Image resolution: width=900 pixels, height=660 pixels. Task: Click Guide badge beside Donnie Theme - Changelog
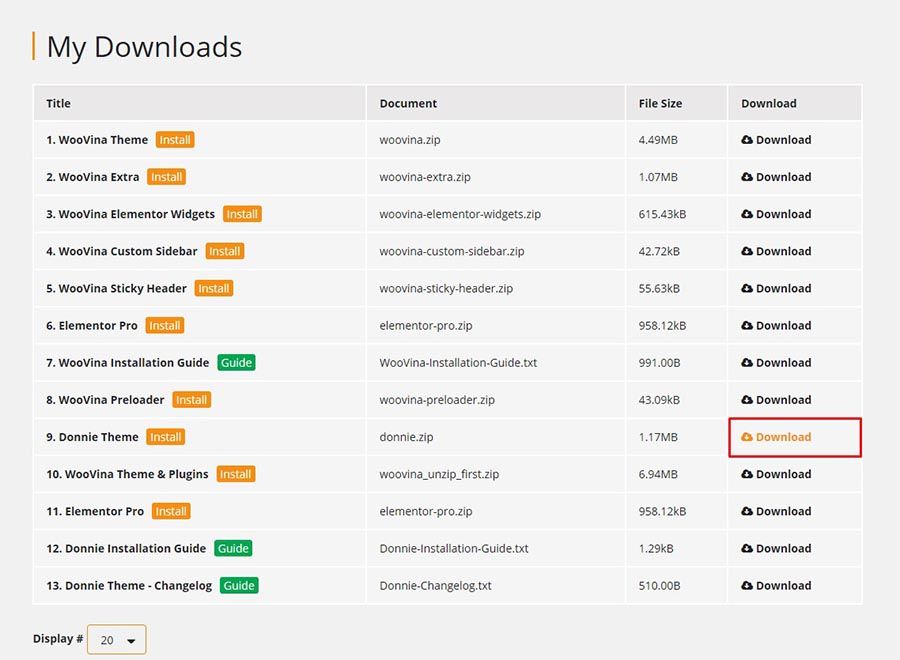tap(239, 585)
